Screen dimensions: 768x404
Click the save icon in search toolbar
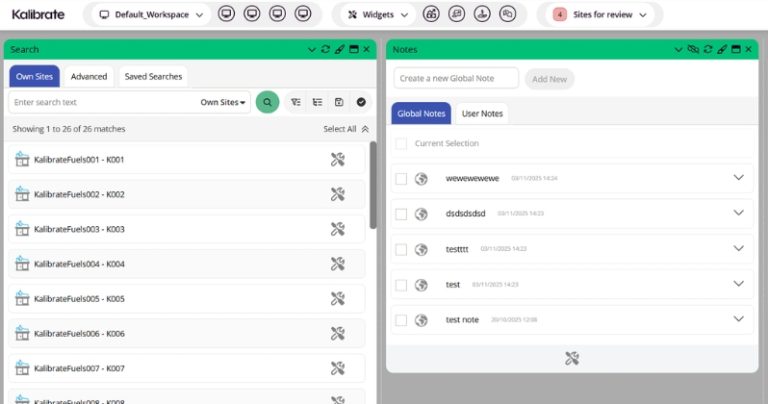[x=339, y=102]
